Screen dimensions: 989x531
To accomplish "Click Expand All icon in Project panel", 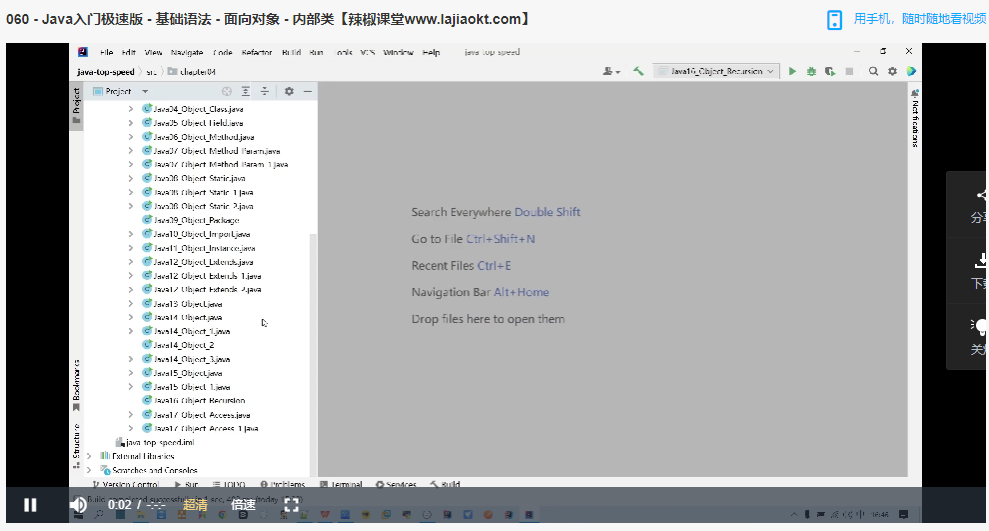I will [245, 91].
